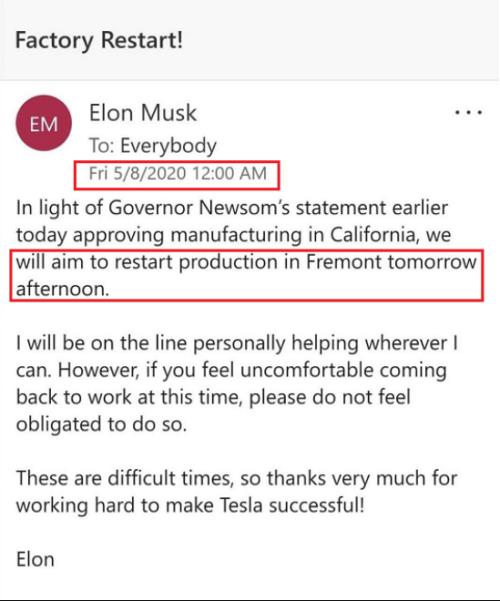This screenshot has height=601, width=500.
Task: Click the line "obligated to do so."
Action: point(101,425)
